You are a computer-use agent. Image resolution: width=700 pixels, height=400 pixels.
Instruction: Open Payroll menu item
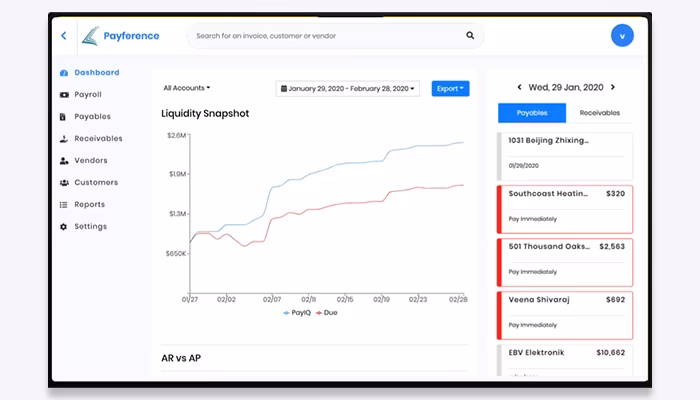pos(88,95)
